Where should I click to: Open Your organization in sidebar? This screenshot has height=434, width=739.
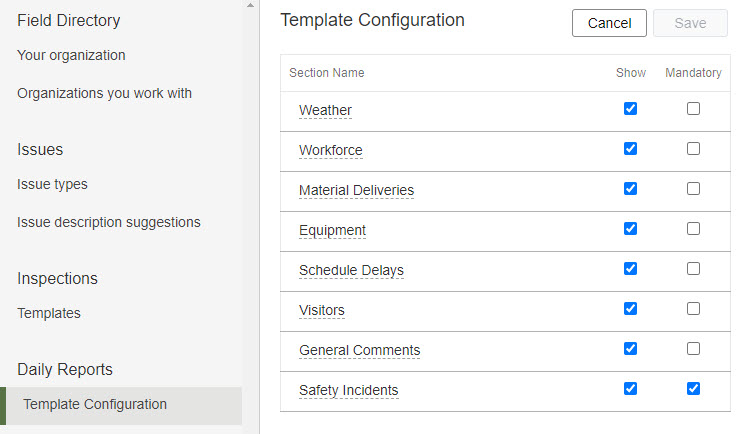click(x=71, y=55)
